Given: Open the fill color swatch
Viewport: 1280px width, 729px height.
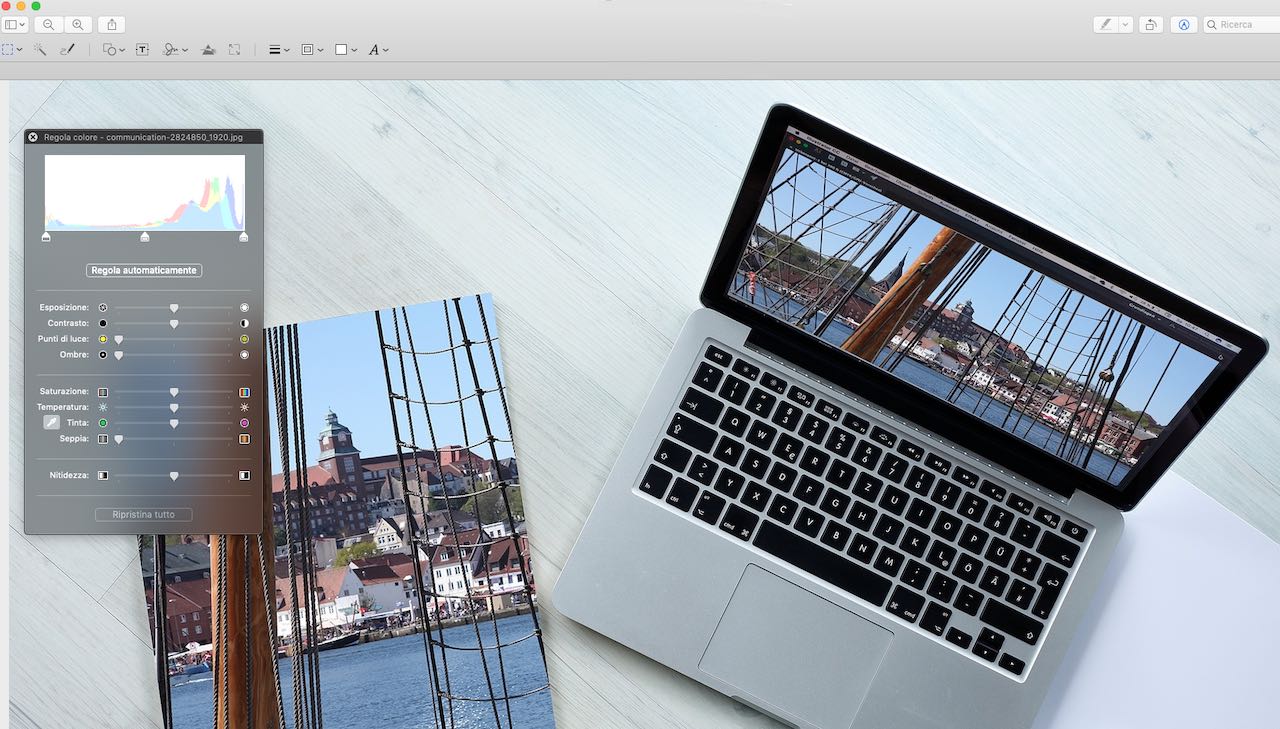Looking at the screenshot, I should [x=345, y=49].
